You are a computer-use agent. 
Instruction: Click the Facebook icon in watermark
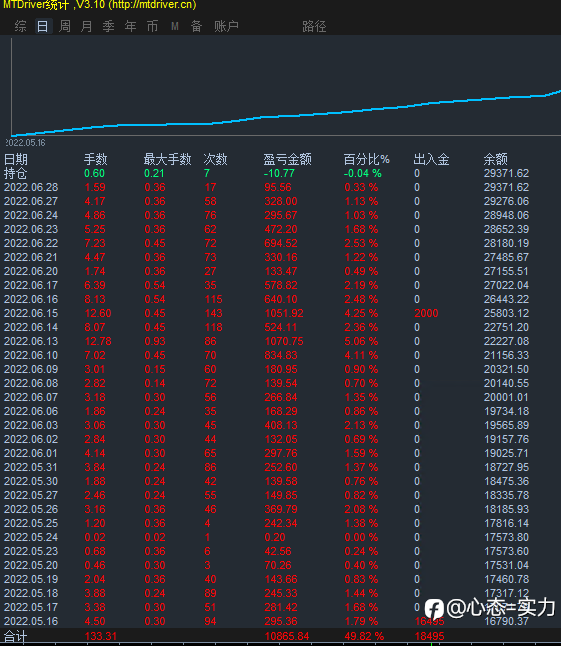pos(434,609)
